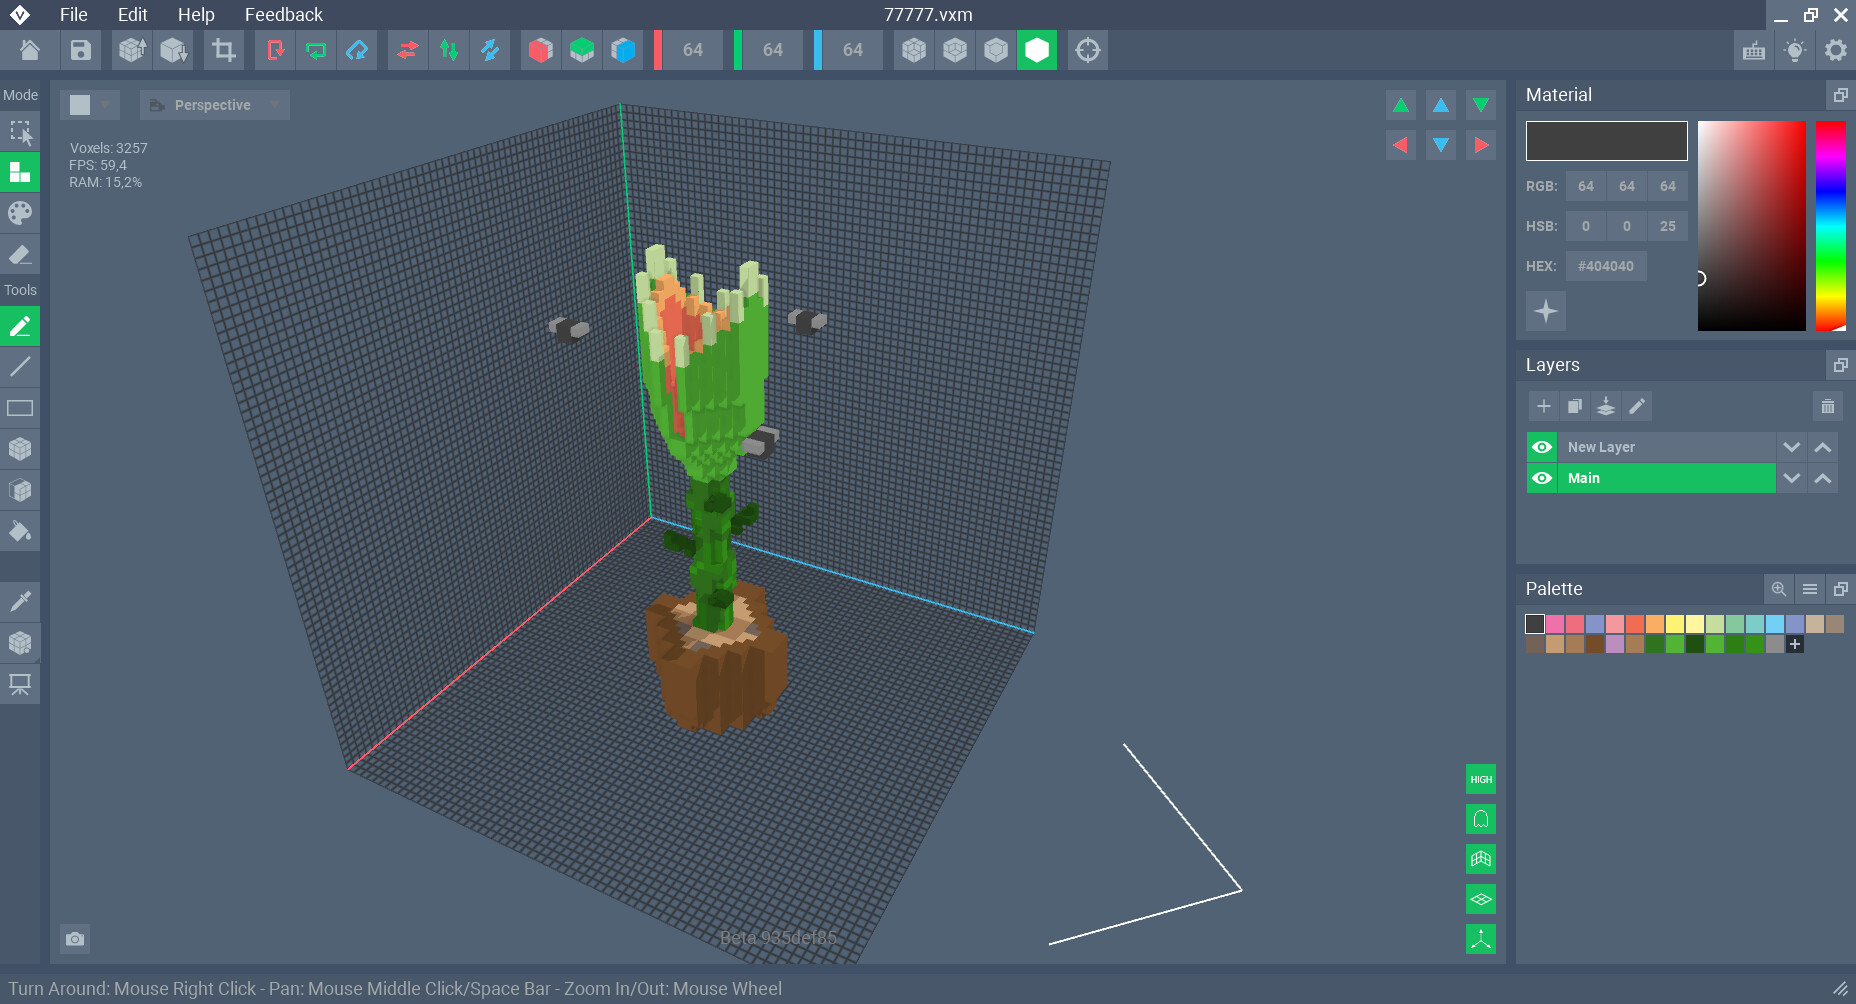Pick the dark gray palette swatch
Screen dimensions: 1856x1004
pyautogui.click(x=1535, y=624)
